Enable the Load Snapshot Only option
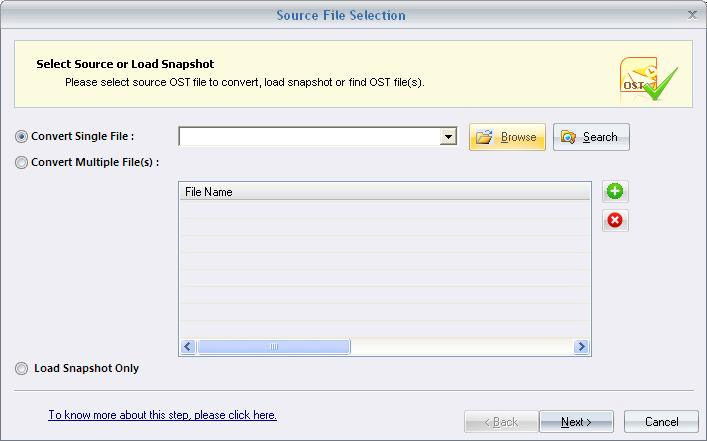This screenshot has height=441, width=707. (22, 368)
